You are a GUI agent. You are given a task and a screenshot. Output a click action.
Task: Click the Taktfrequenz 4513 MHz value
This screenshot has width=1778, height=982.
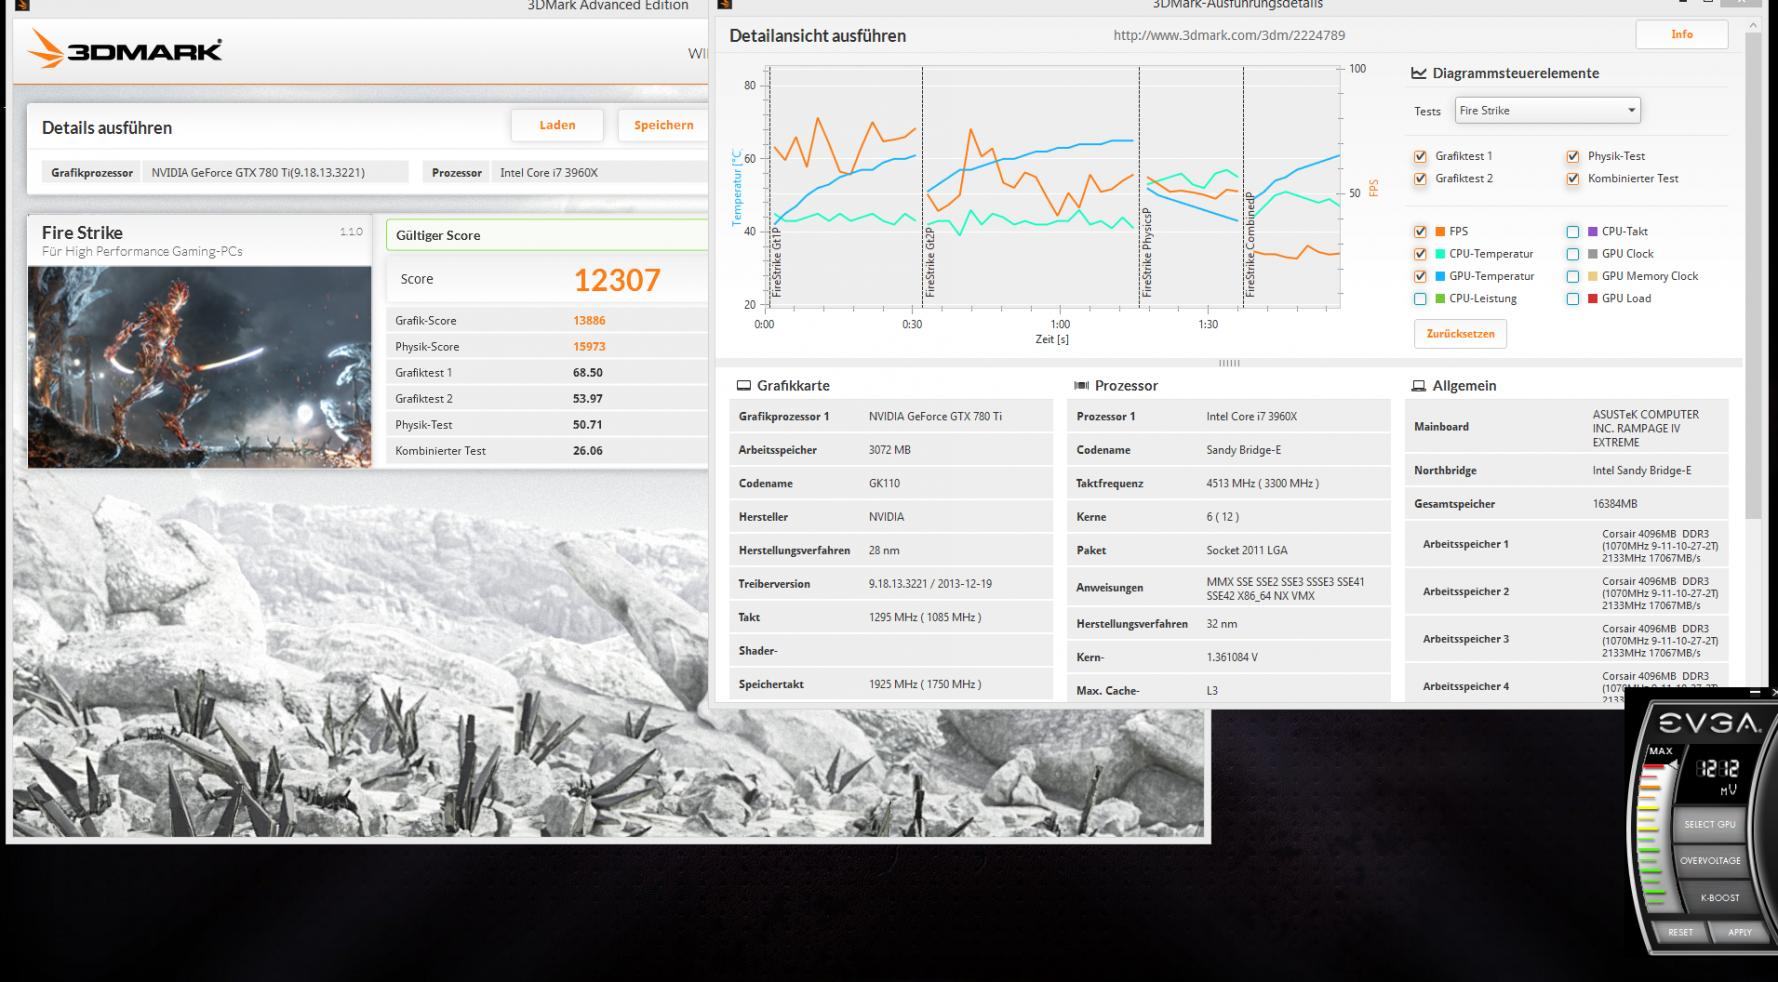click(x=1262, y=484)
